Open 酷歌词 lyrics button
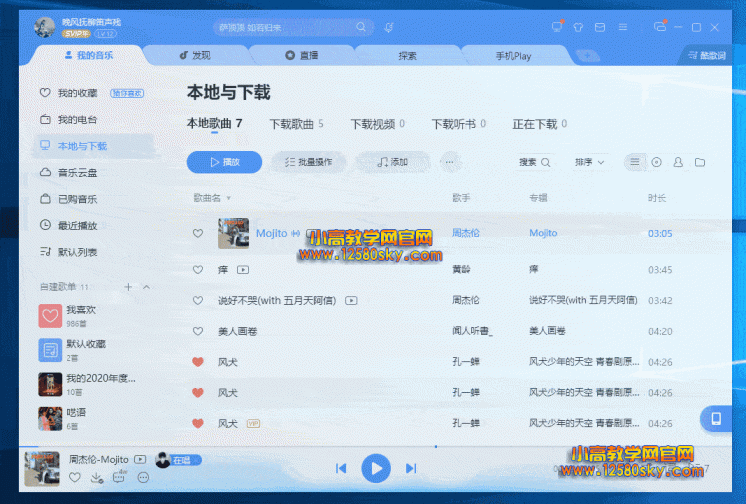This screenshot has height=504, width=746. [707, 56]
